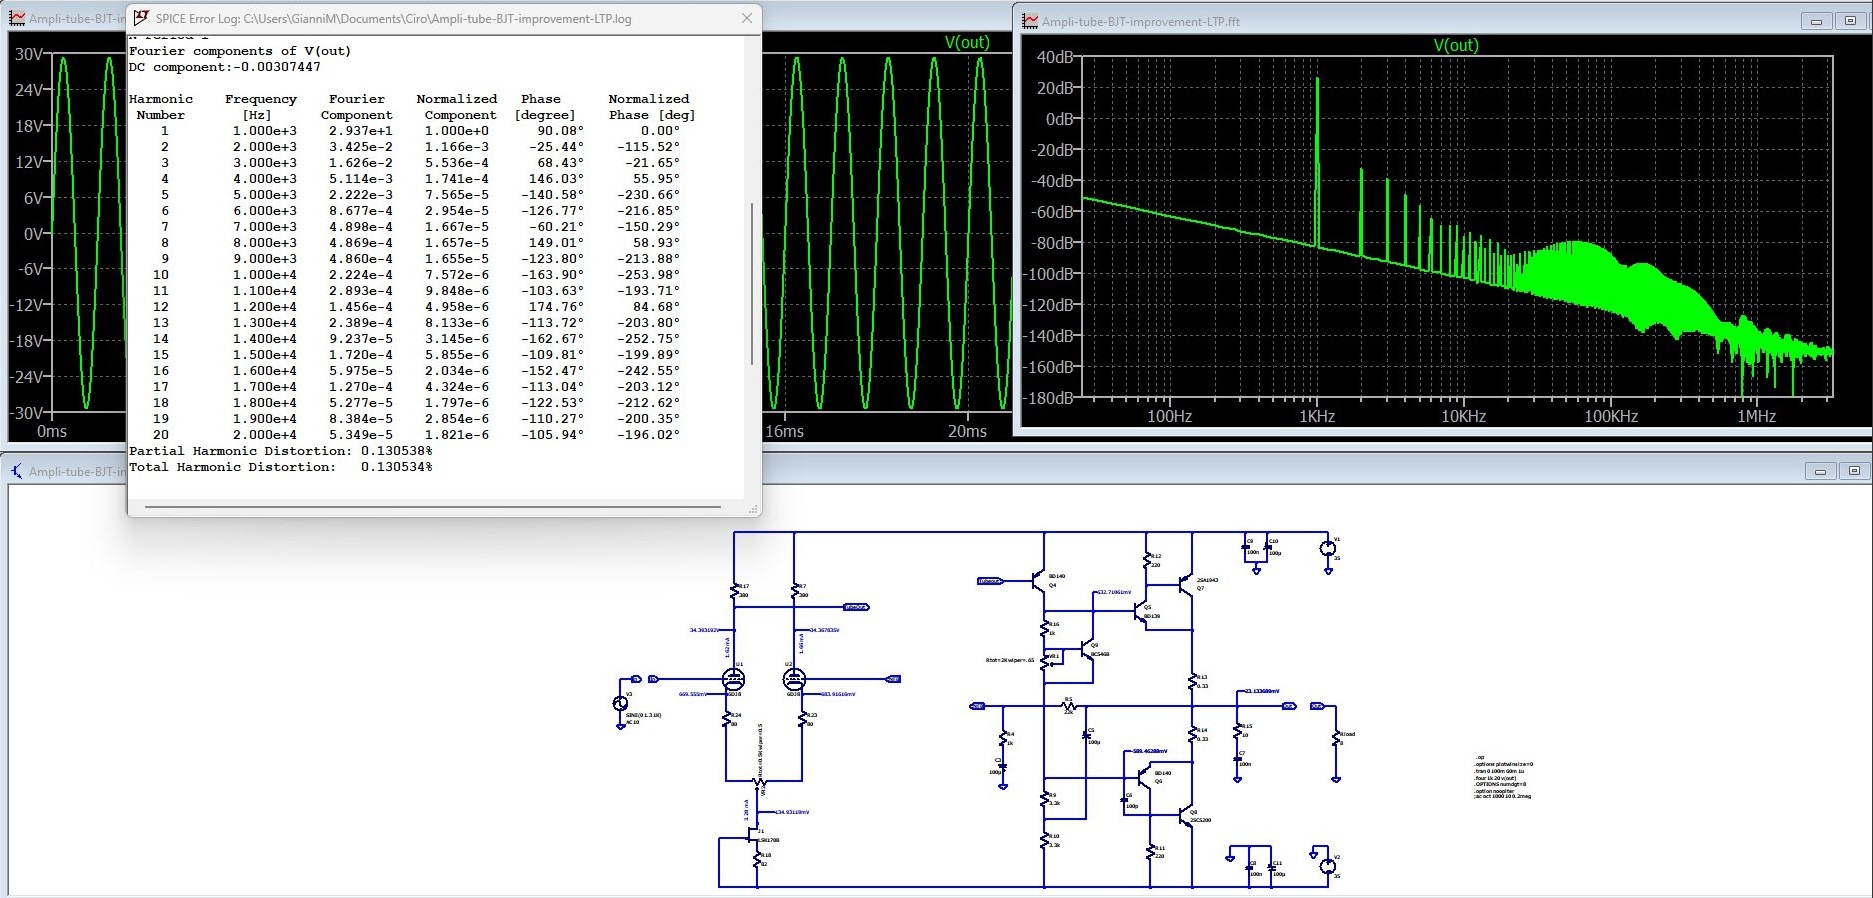Click the tubeout input flag at Q4
This screenshot has height=898, width=1873.
coord(990,581)
